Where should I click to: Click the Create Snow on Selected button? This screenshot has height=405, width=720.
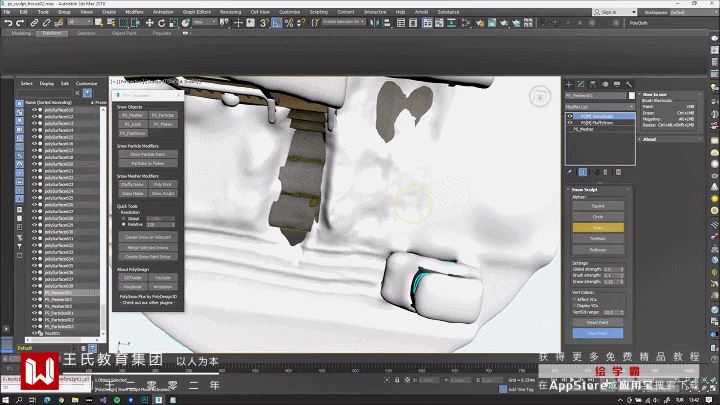(x=148, y=237)
